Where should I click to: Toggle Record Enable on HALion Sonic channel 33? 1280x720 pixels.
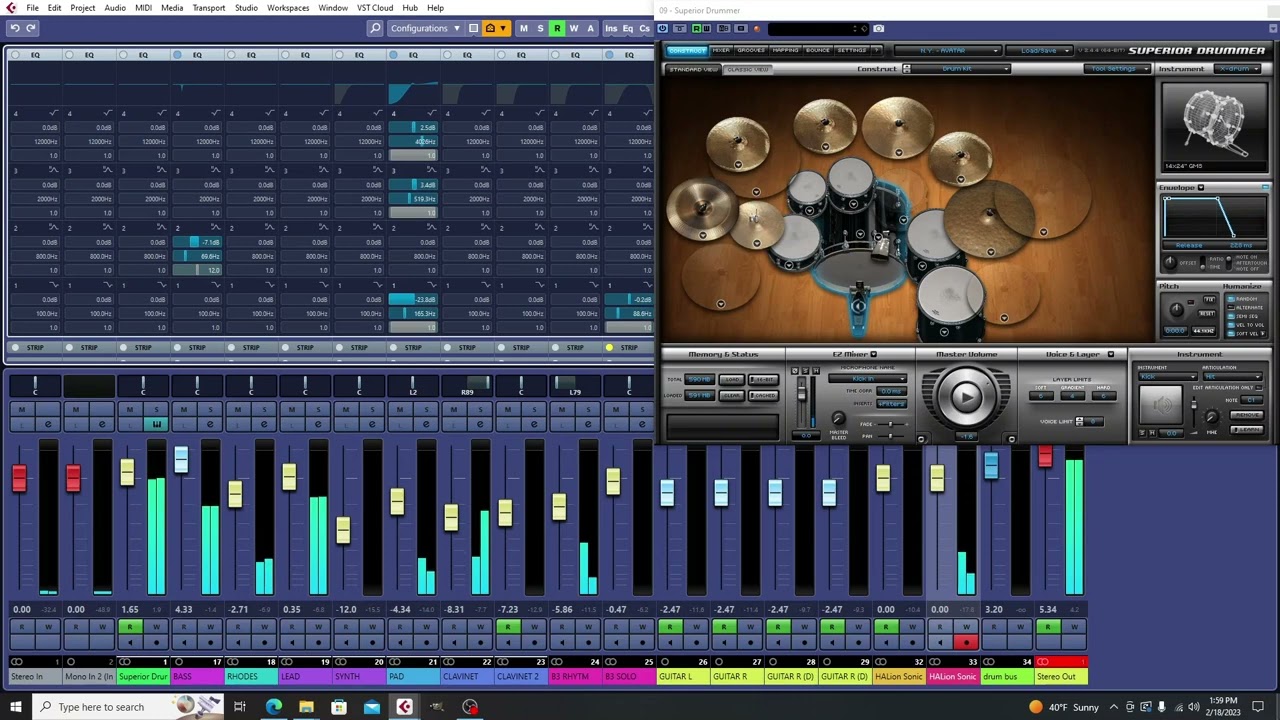click(x=966, y=643)
